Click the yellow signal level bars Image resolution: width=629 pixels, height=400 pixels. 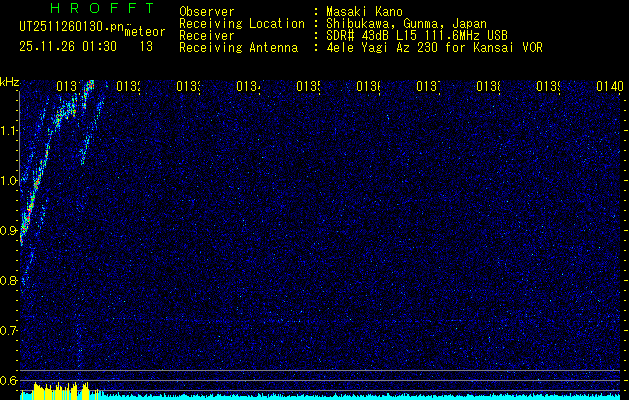point(52,392)
